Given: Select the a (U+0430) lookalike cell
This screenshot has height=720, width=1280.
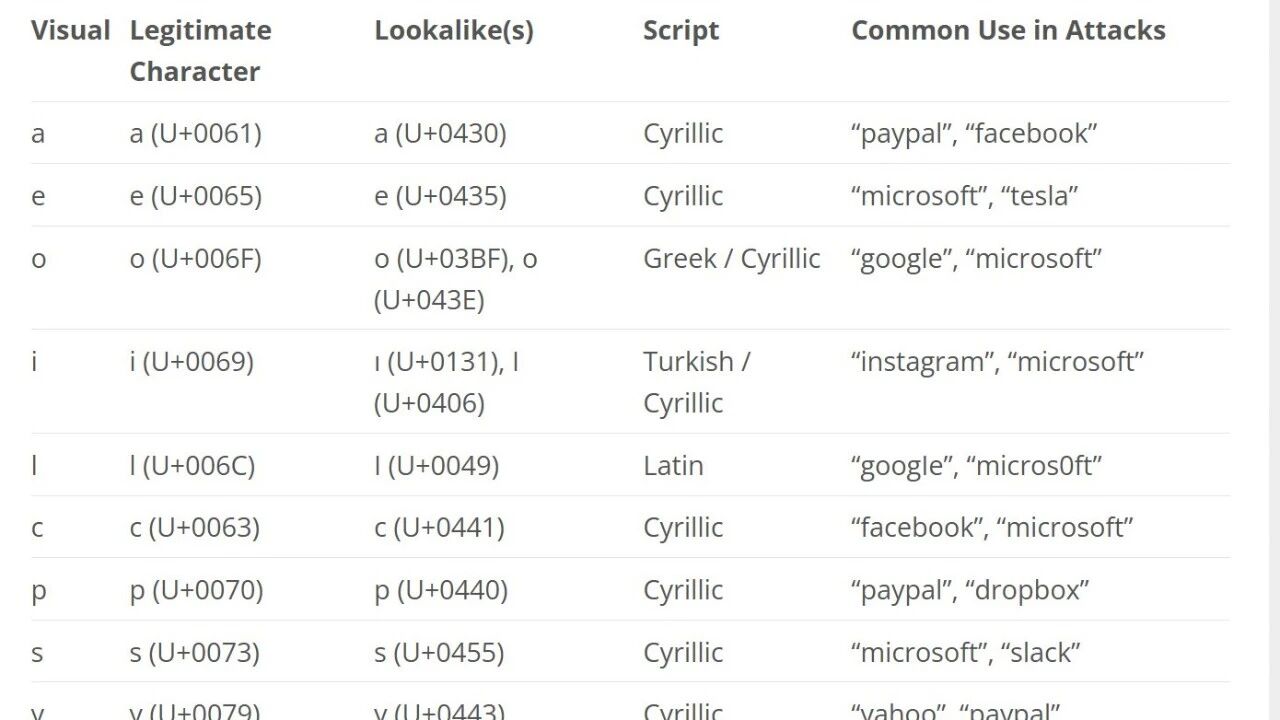Looking at the screenshot, I should (440, 133).
